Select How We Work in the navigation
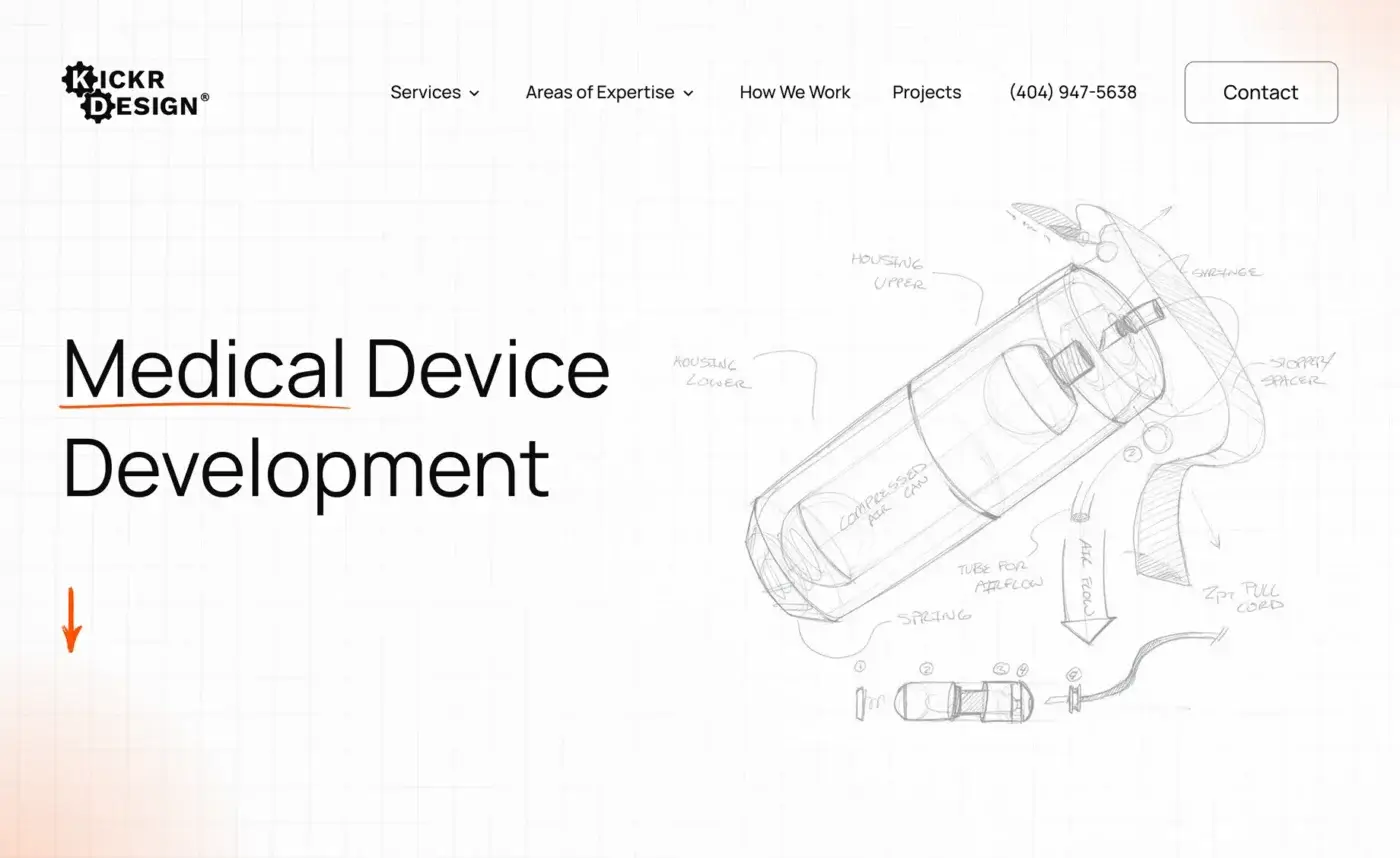Viewport: 1400px width, 858px height. 794,92
